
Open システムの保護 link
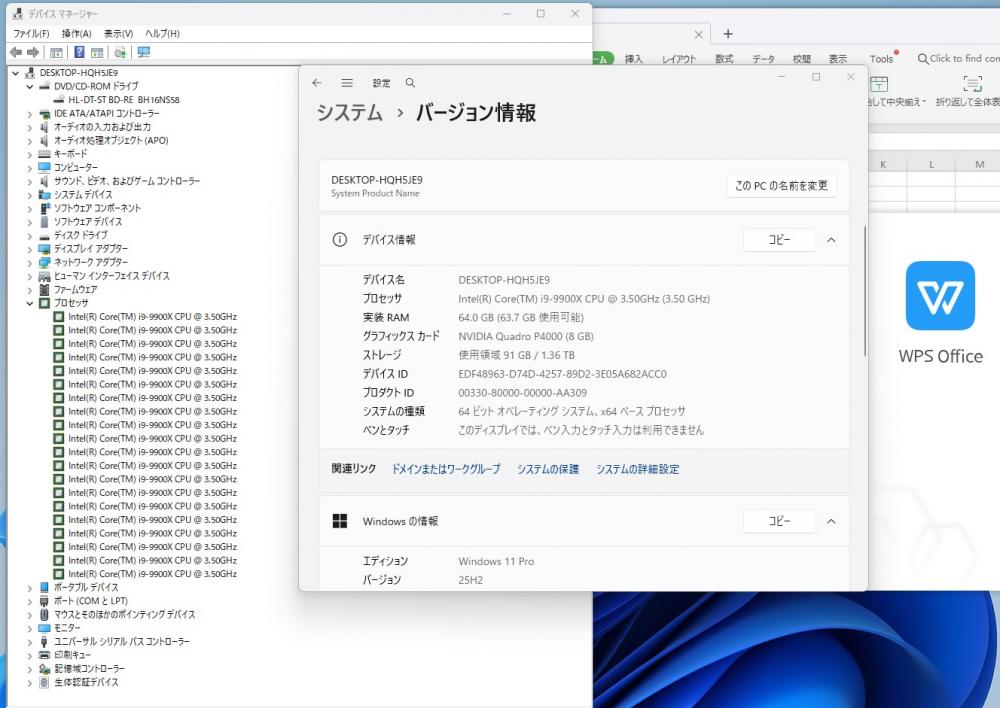548,469
